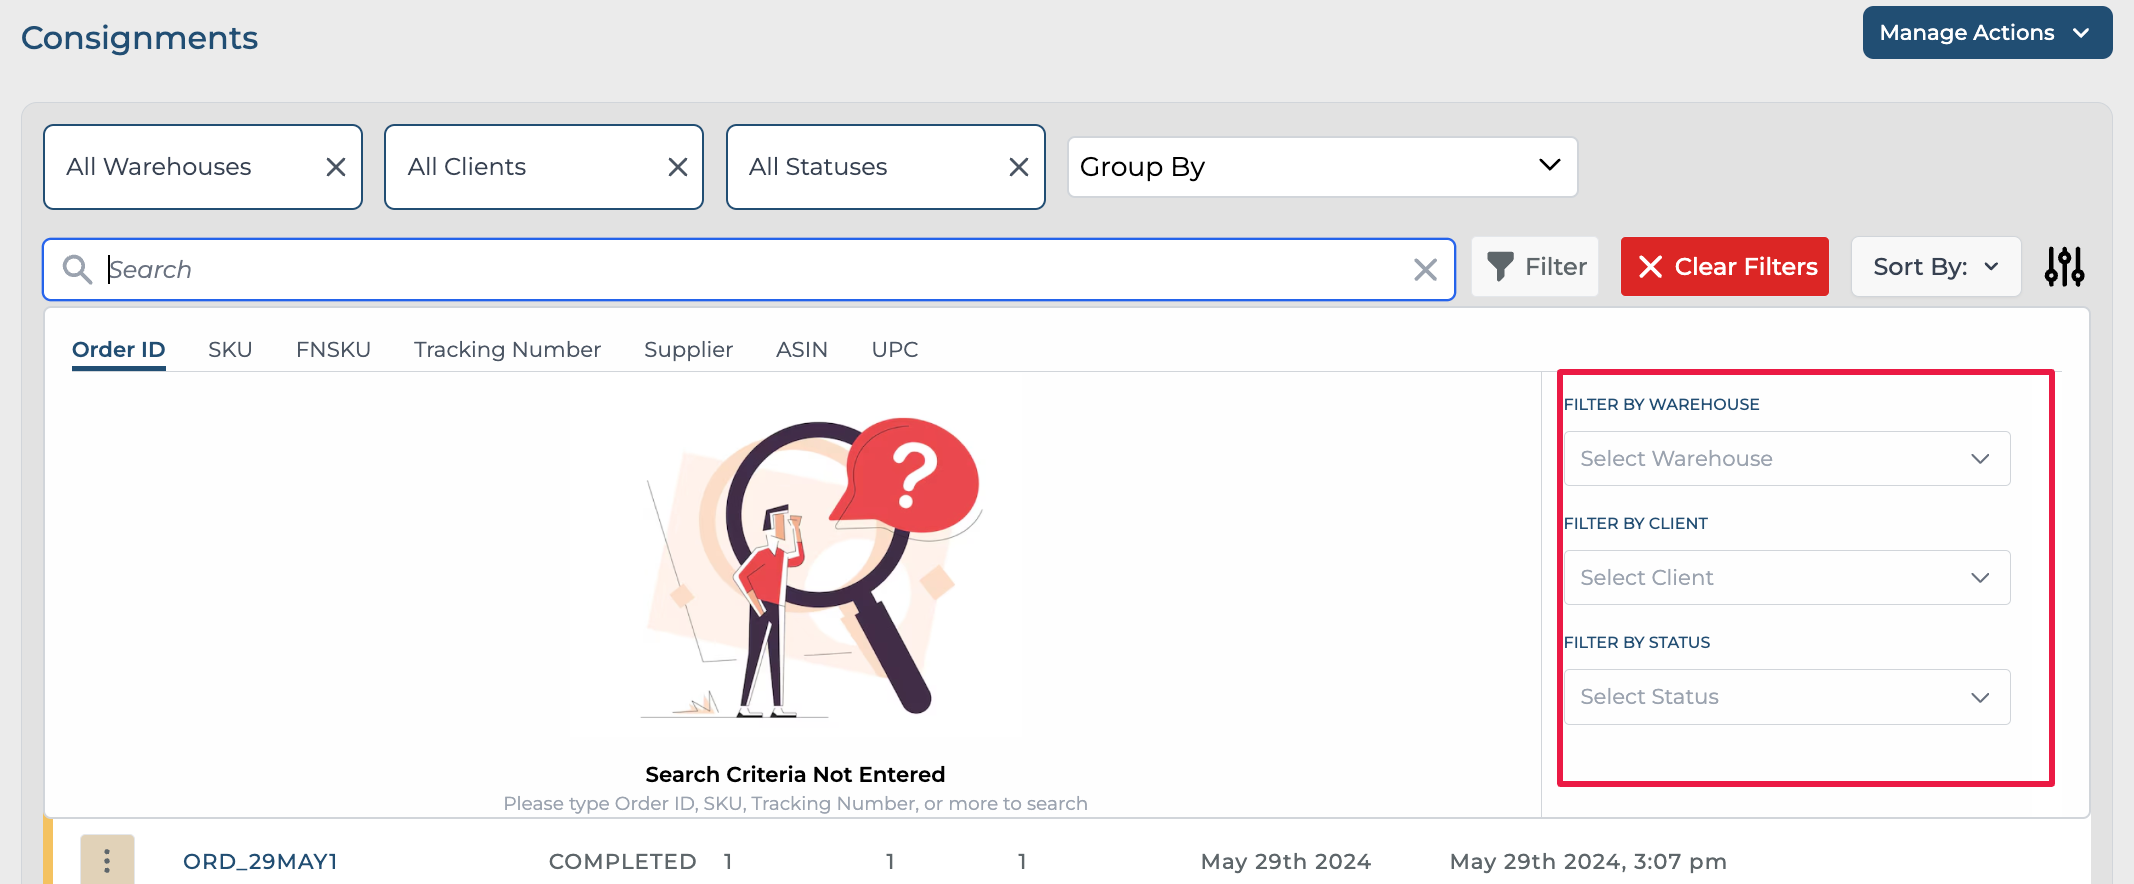Click into the Search input field
Viewport: 2134px width, 884px height.
750,269
